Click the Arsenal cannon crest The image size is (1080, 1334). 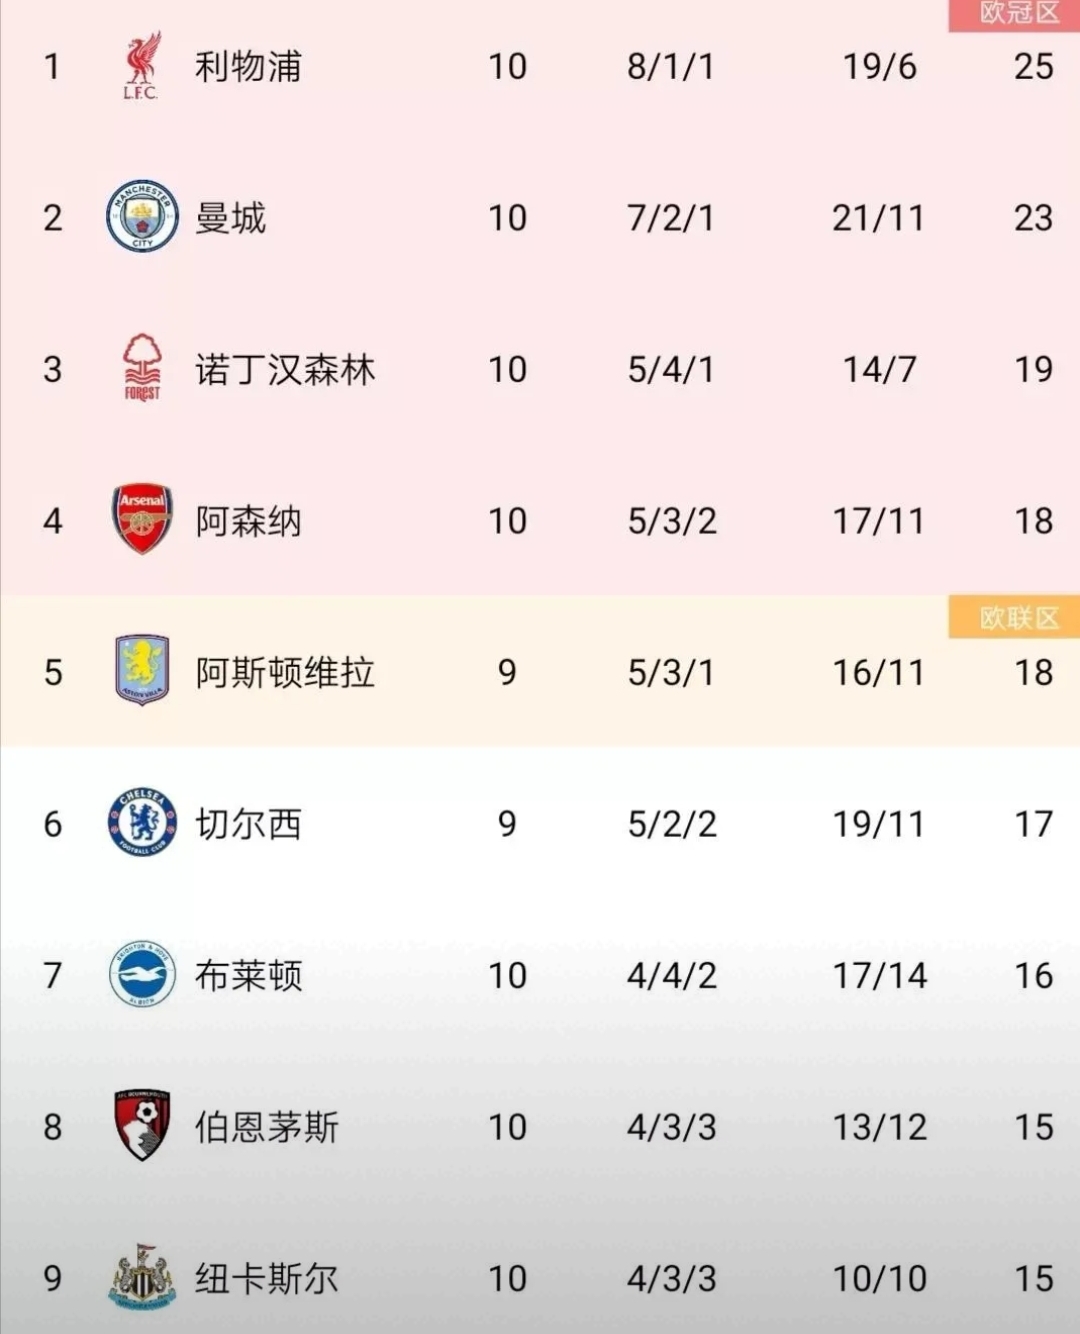coord(142,519)
